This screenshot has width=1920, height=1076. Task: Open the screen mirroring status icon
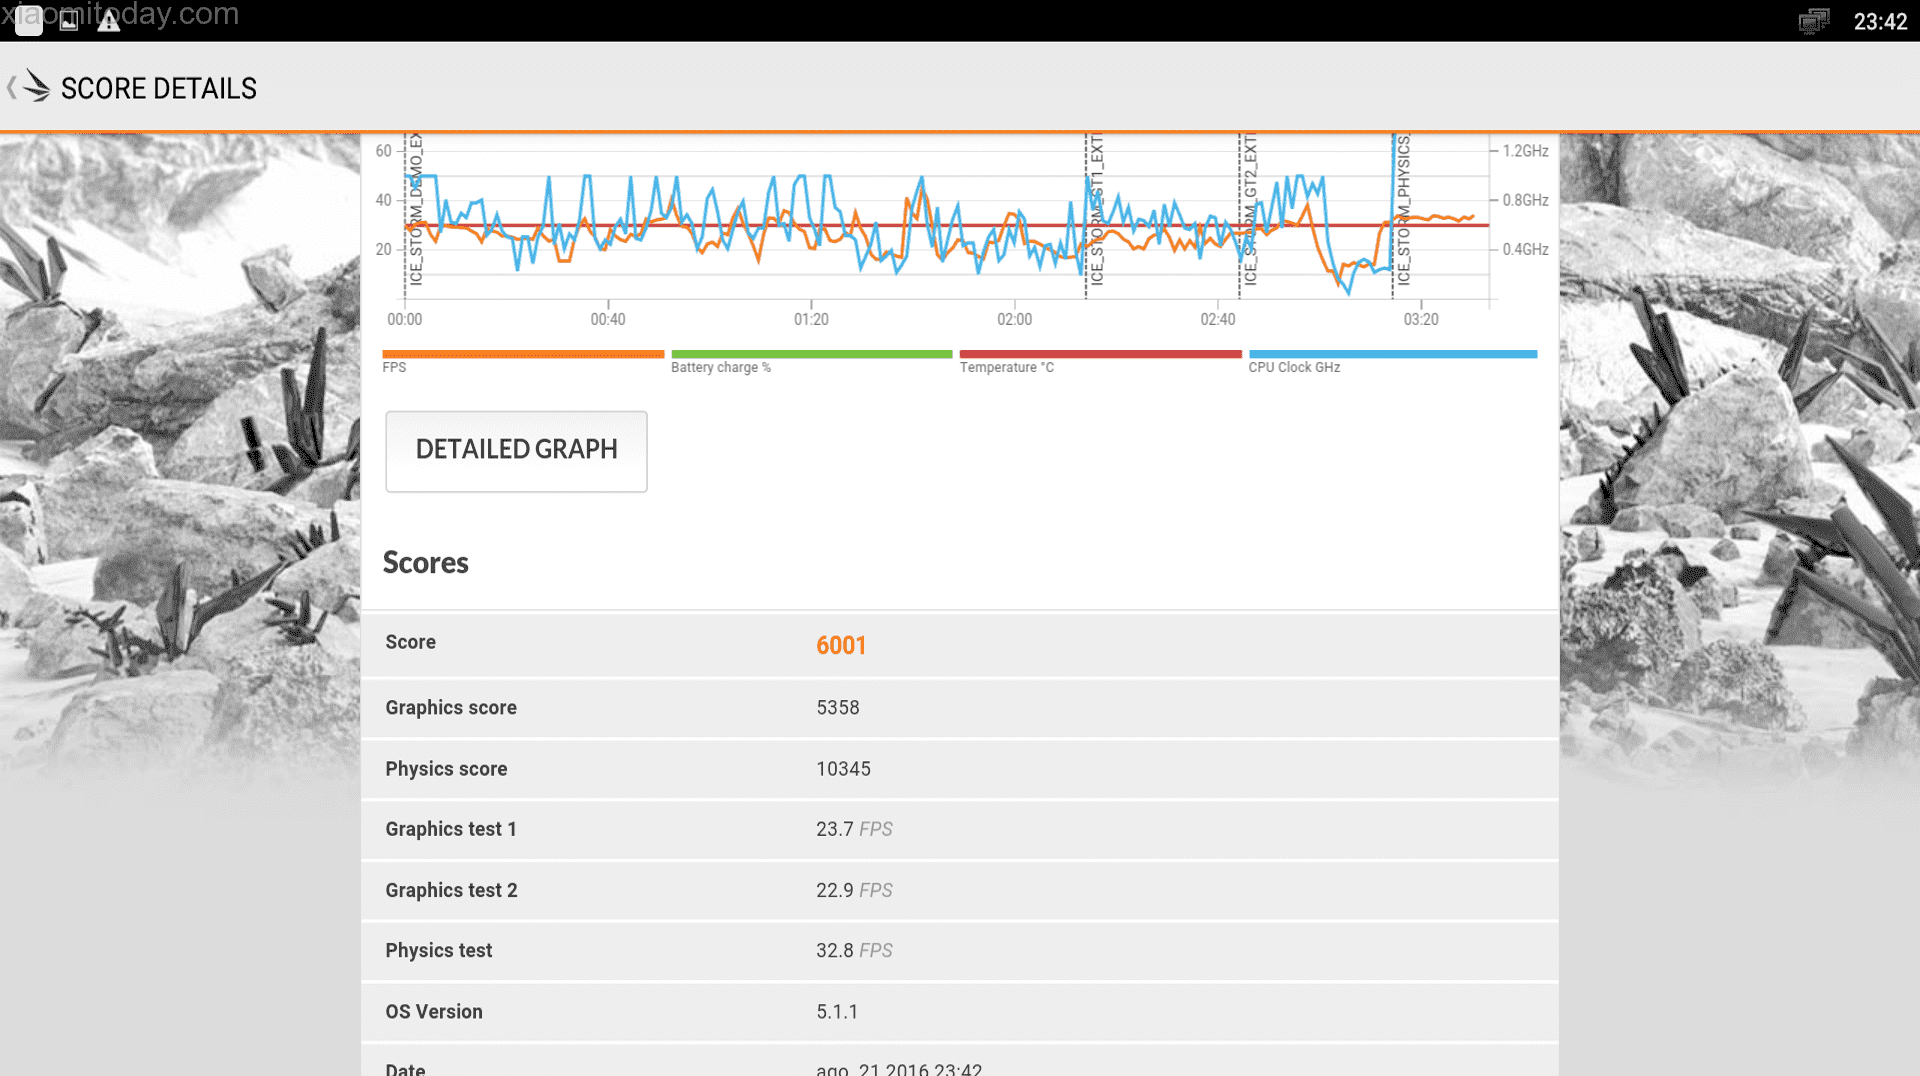1812,20
